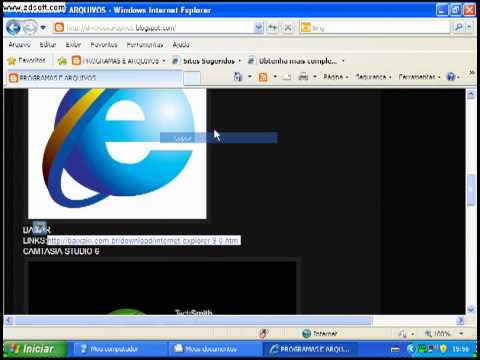Open PROGRAMAS E ARQUIVOS favorites bar link
480x360 pixels.
[x=116, y=61]
